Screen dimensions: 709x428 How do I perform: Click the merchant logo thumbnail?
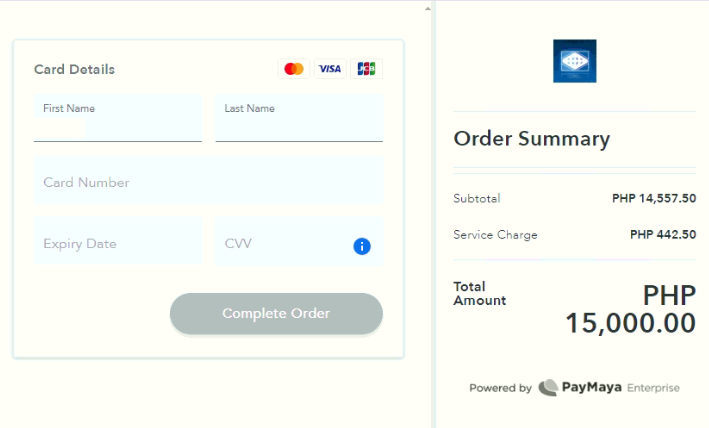click(x=575, y=61)
